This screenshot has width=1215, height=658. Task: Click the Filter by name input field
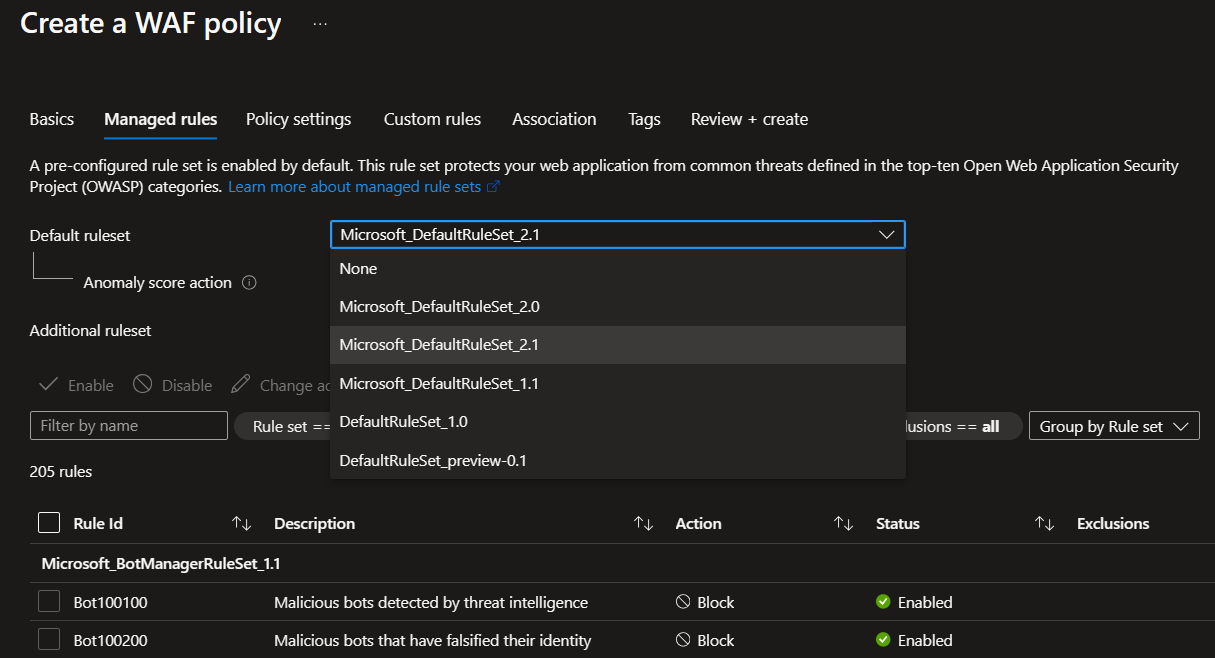pyautogui.click(x=129, y=426)
